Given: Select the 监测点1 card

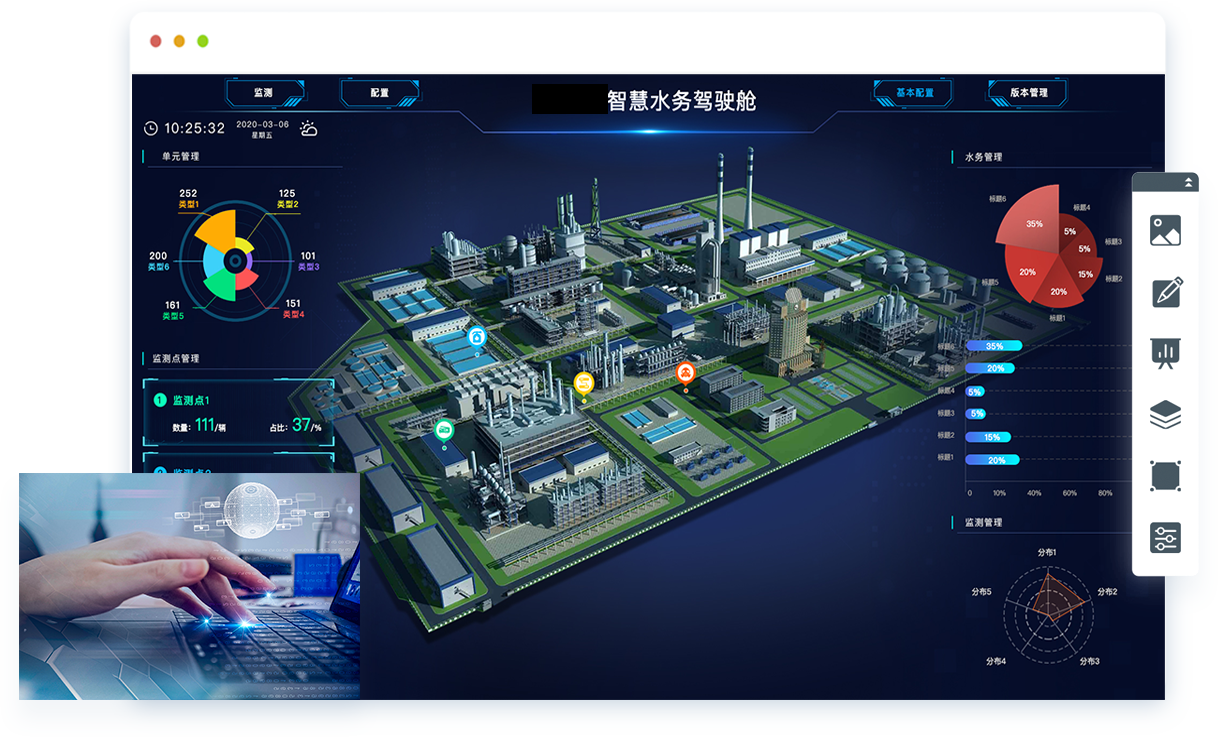Looking at the screenshot, I should [236, 413].
